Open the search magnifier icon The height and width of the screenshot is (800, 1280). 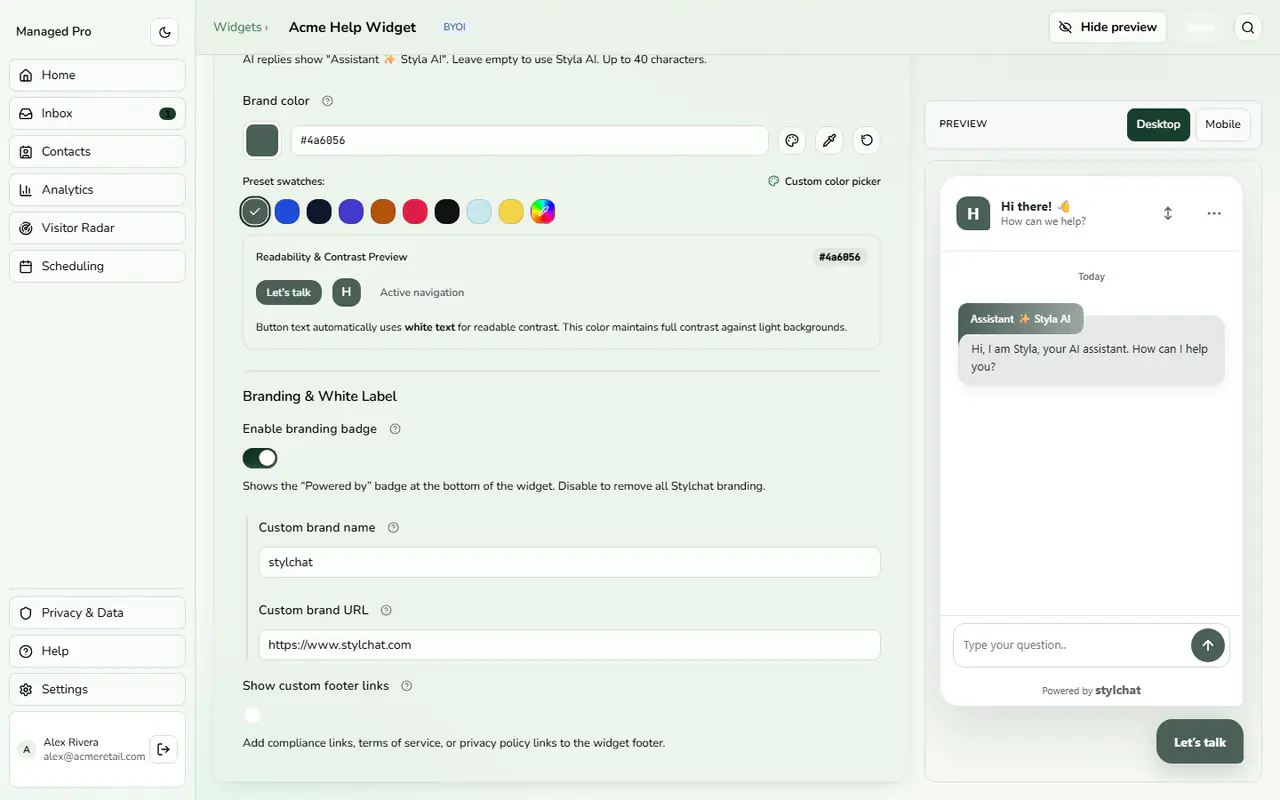pyautogui.click(x=1248, y=28)
